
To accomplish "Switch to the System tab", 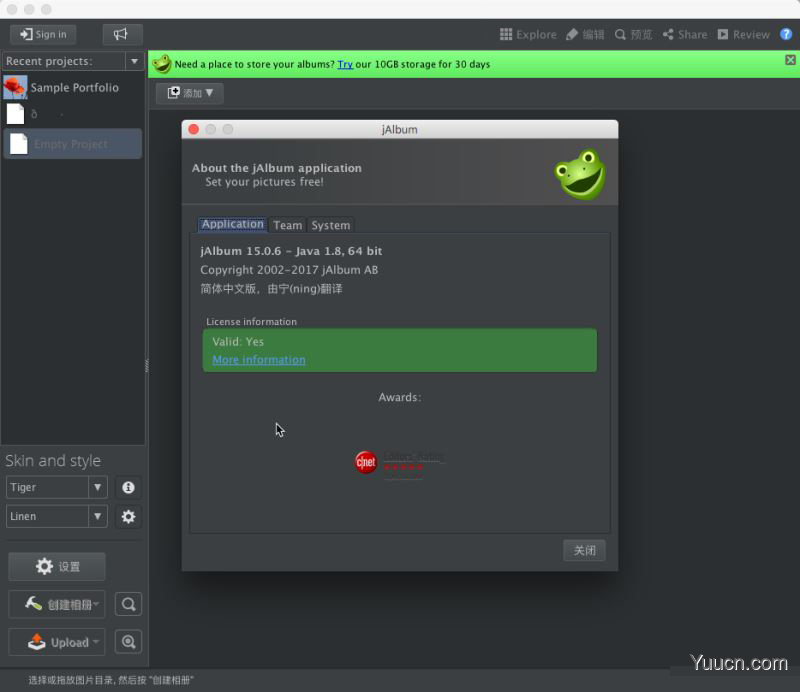I will (331, 225).
